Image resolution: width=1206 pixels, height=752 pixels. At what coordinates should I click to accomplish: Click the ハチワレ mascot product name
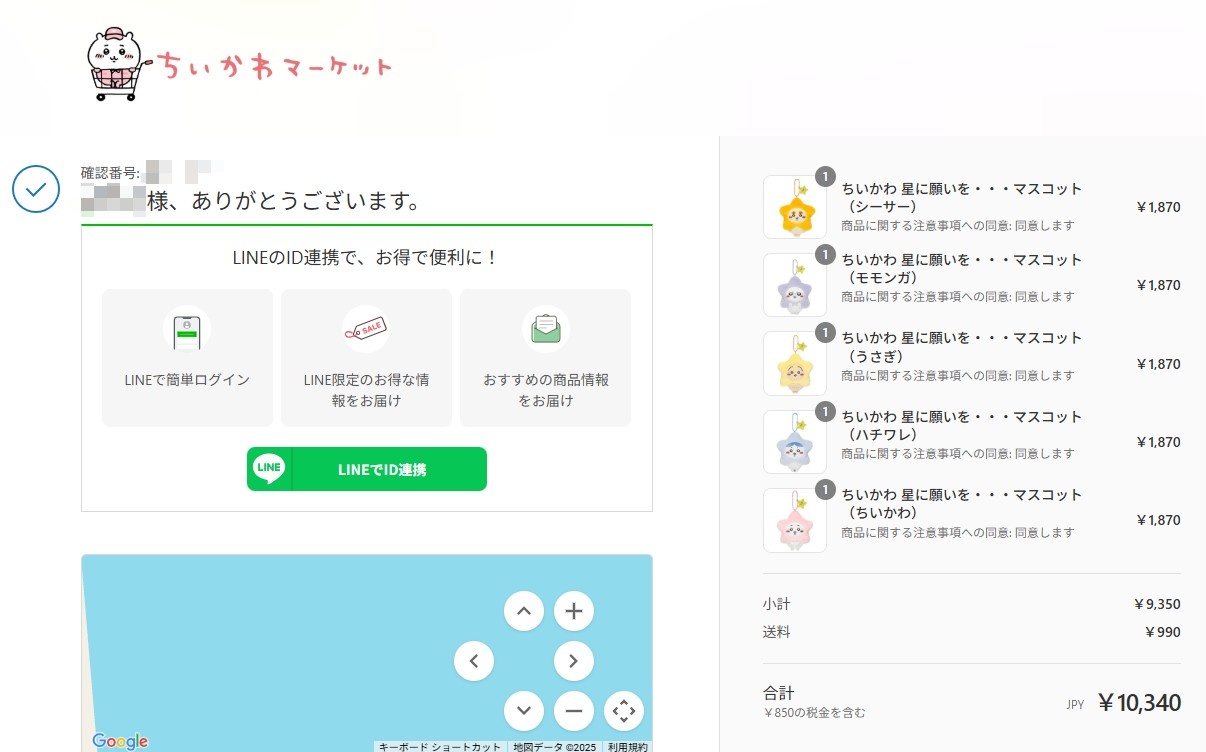[962, 425]
